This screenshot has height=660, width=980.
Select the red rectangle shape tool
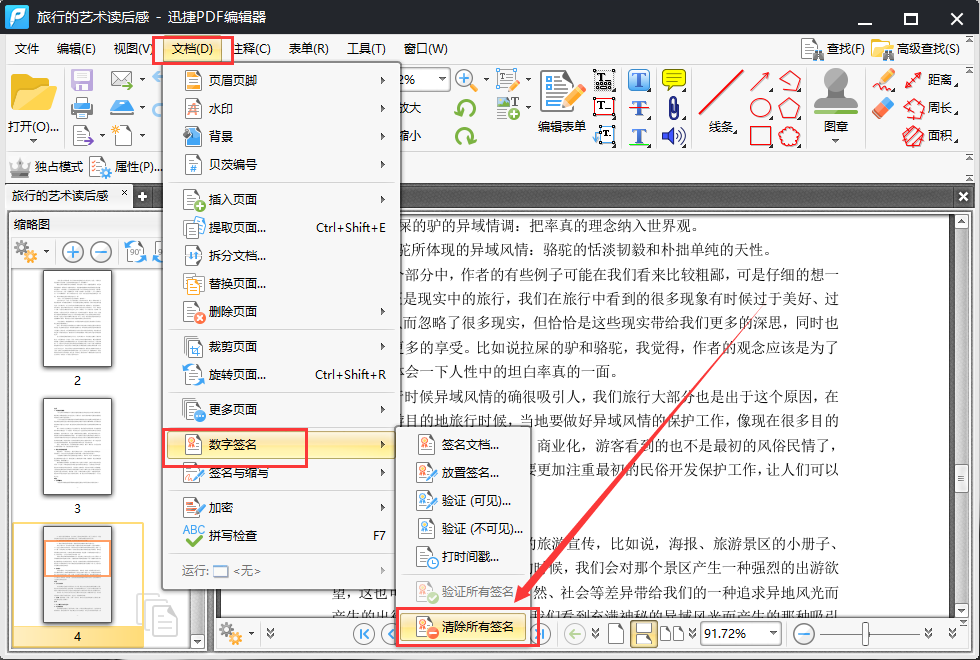[760, 136]
